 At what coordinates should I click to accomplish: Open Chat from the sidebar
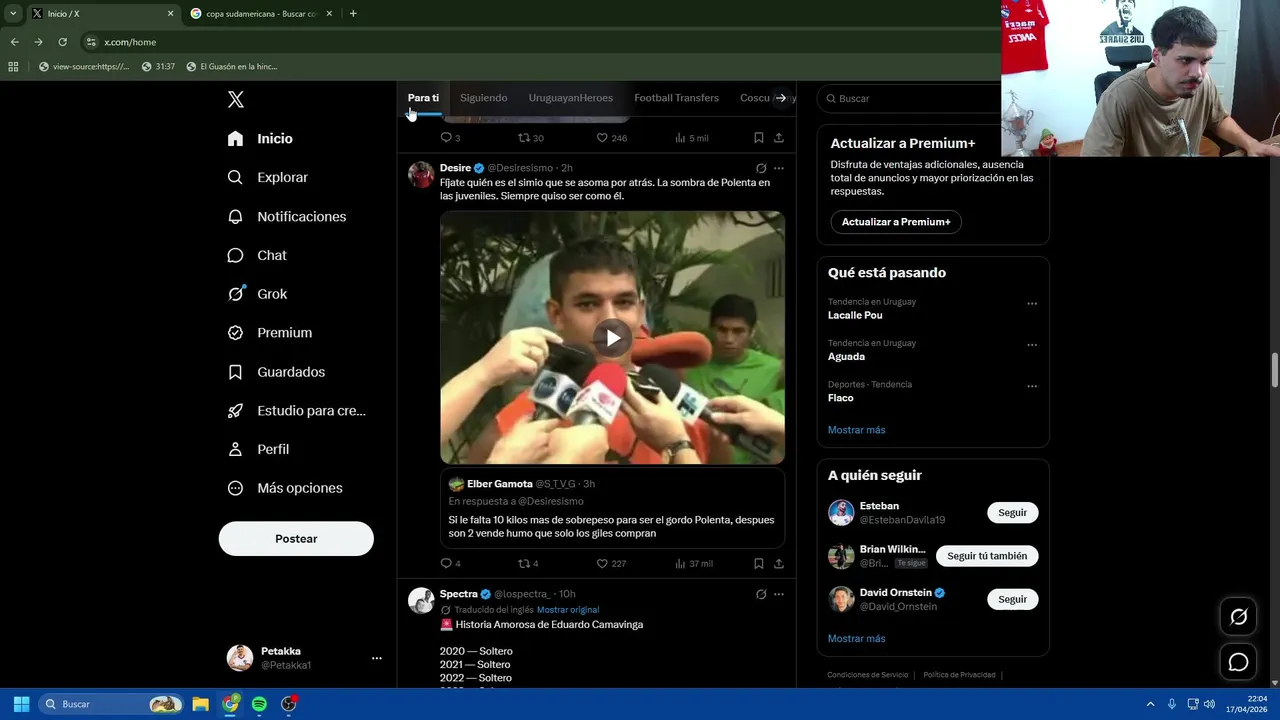pos(256,255)
